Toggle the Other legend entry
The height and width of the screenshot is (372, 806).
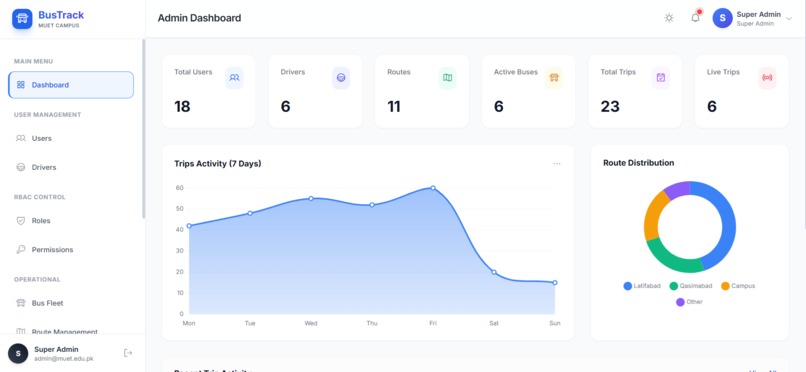point(689,302)
